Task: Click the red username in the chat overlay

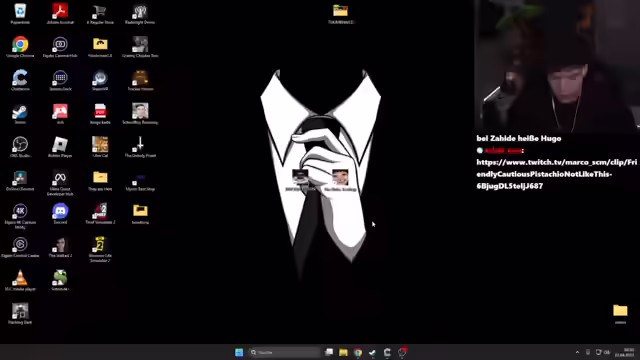Action: pos(504,150)
